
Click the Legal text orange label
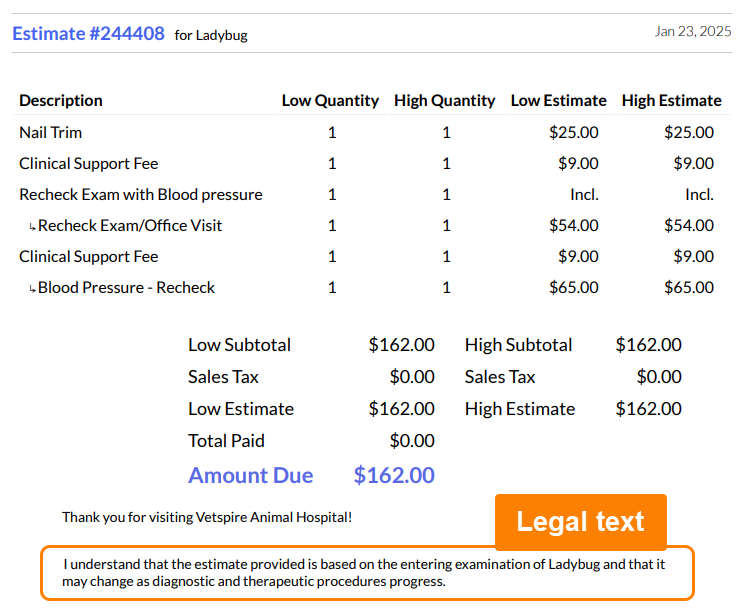coord(580,522)
